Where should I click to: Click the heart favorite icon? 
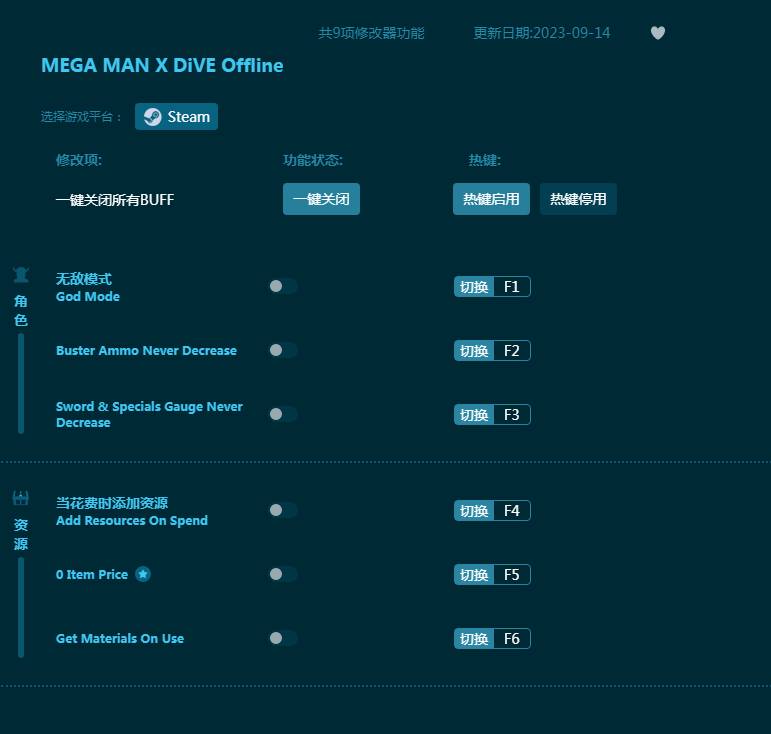click(657, 33)
